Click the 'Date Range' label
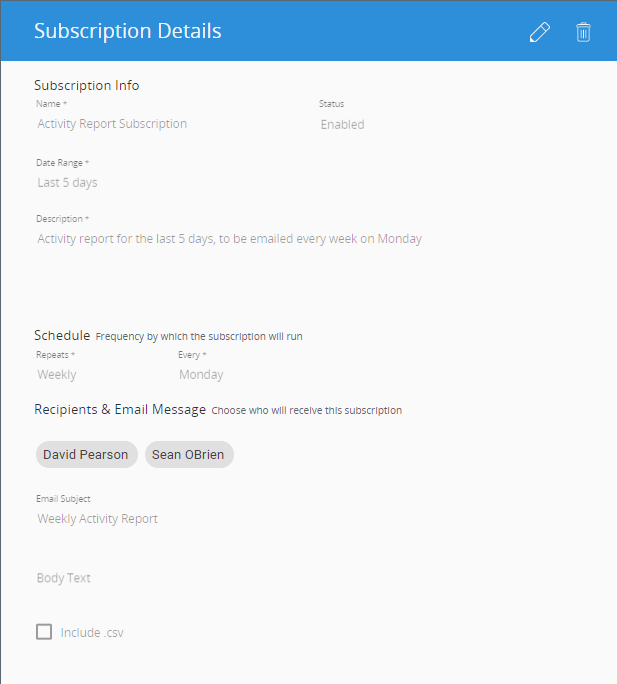The width and height of the screenshot is (617, 684). tap(59, 163)
